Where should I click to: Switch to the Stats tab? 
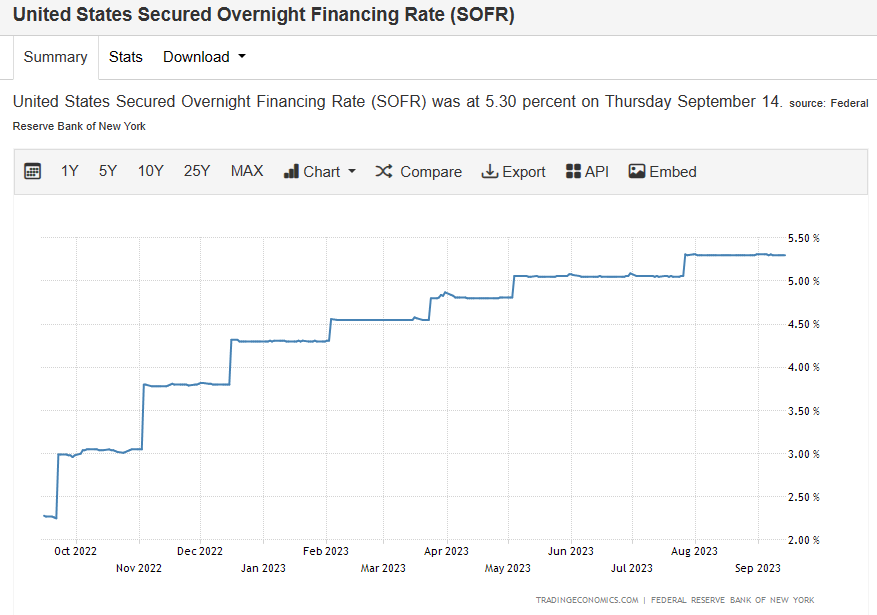tap(125, 57)
